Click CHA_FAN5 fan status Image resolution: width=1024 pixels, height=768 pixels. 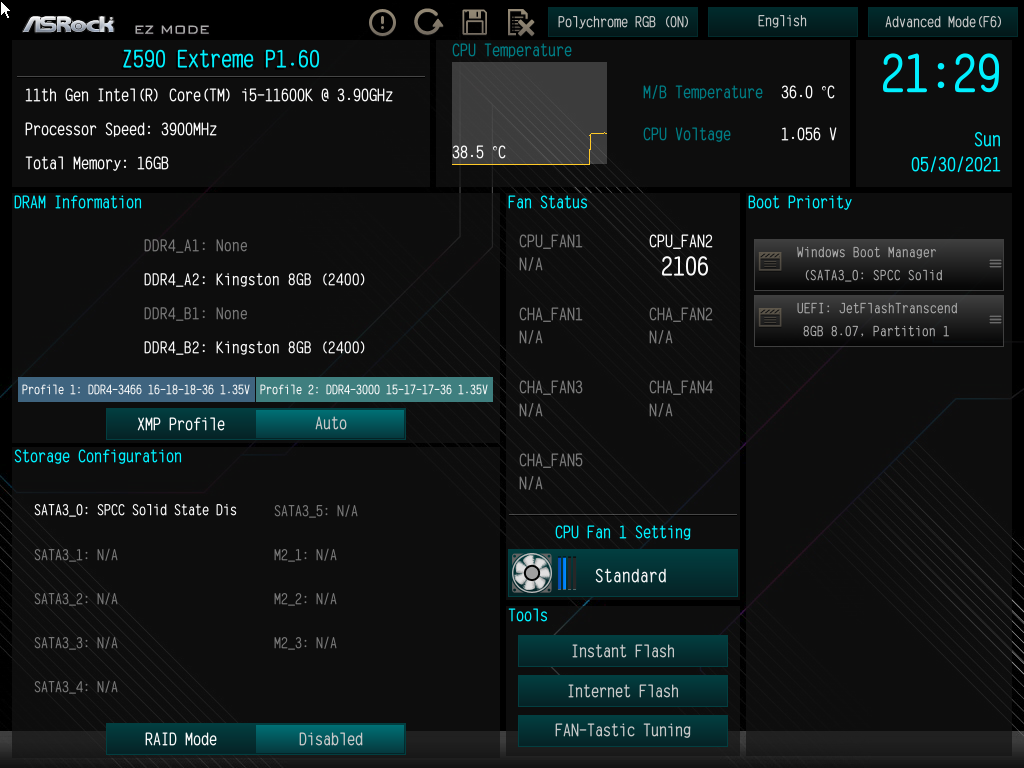551,472
